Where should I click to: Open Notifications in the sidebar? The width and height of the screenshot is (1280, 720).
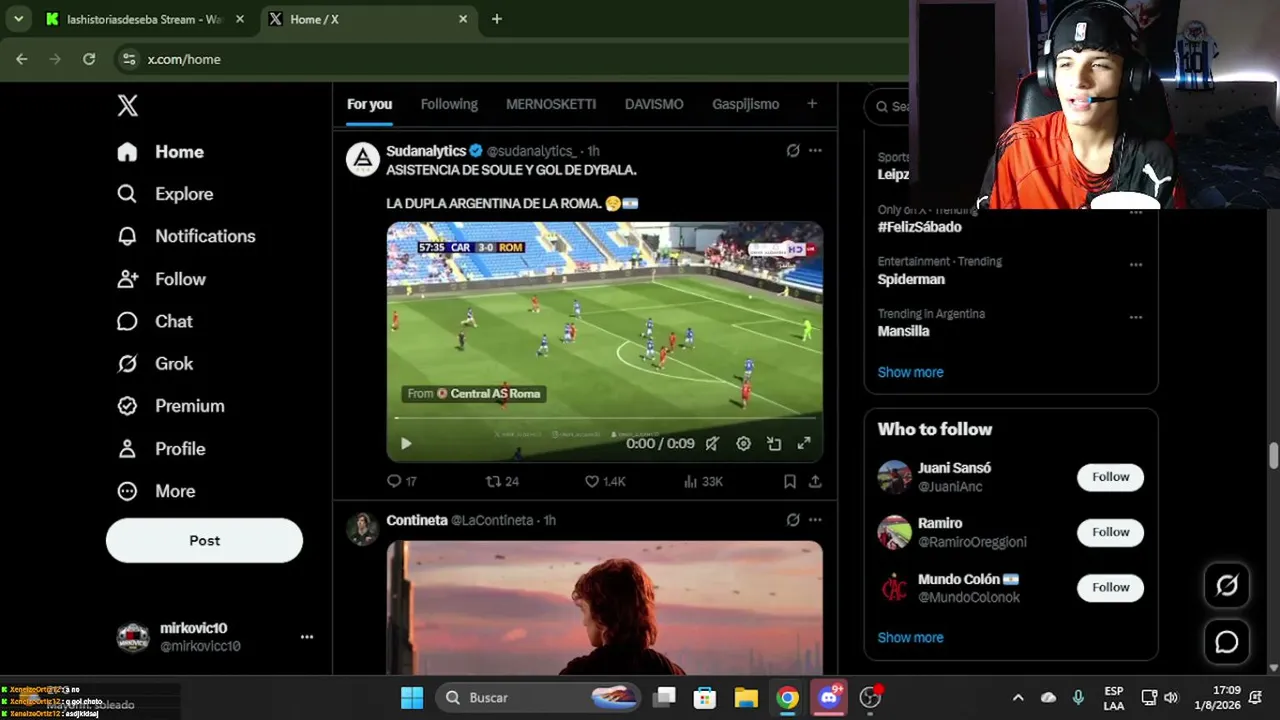[x=186, y=236]
